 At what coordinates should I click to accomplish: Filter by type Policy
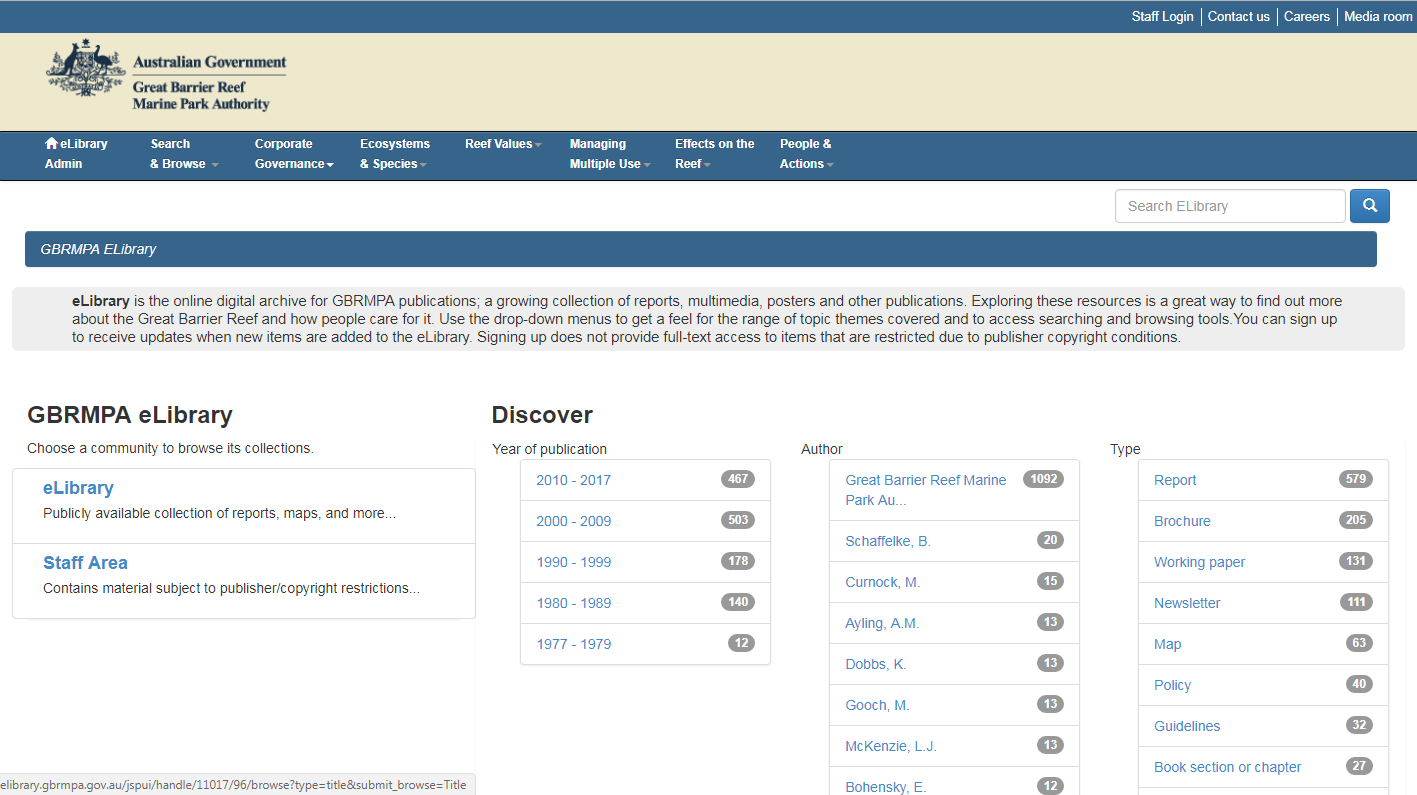1172,685
